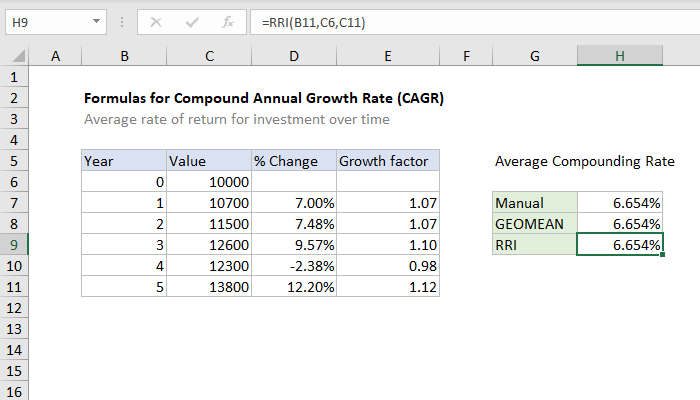The image size is (700, 400).
Task: Select row 3 header
Action: point(14,119)
